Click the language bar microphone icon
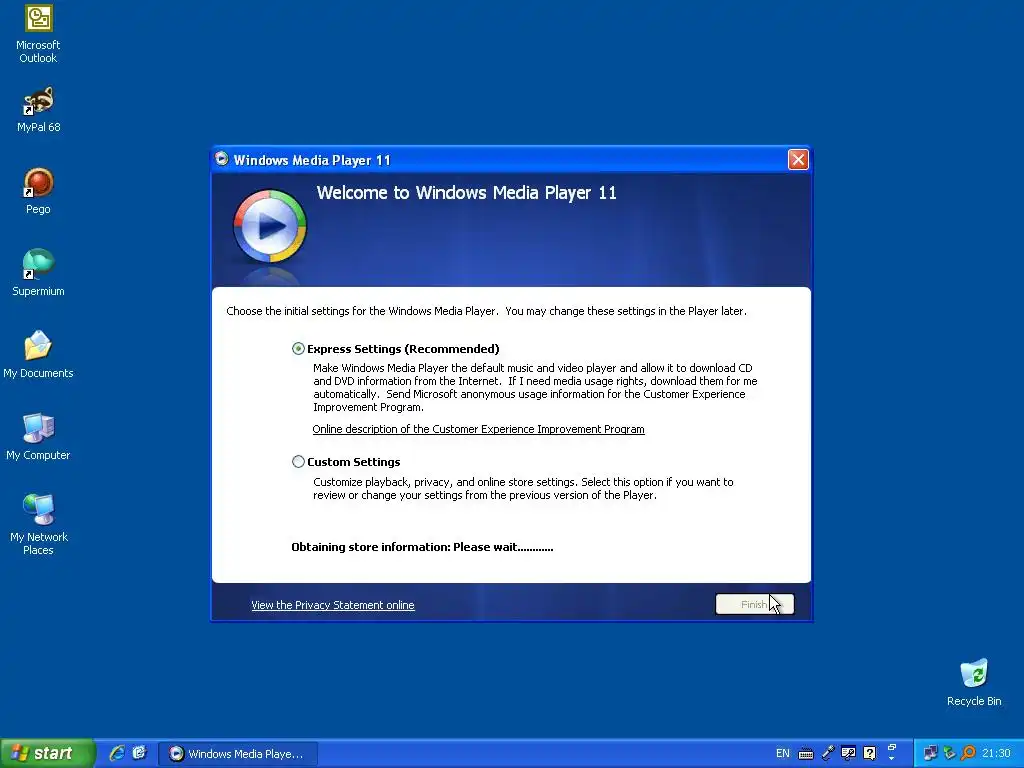This screenshot has width=1024, height=768. [827, 754]
